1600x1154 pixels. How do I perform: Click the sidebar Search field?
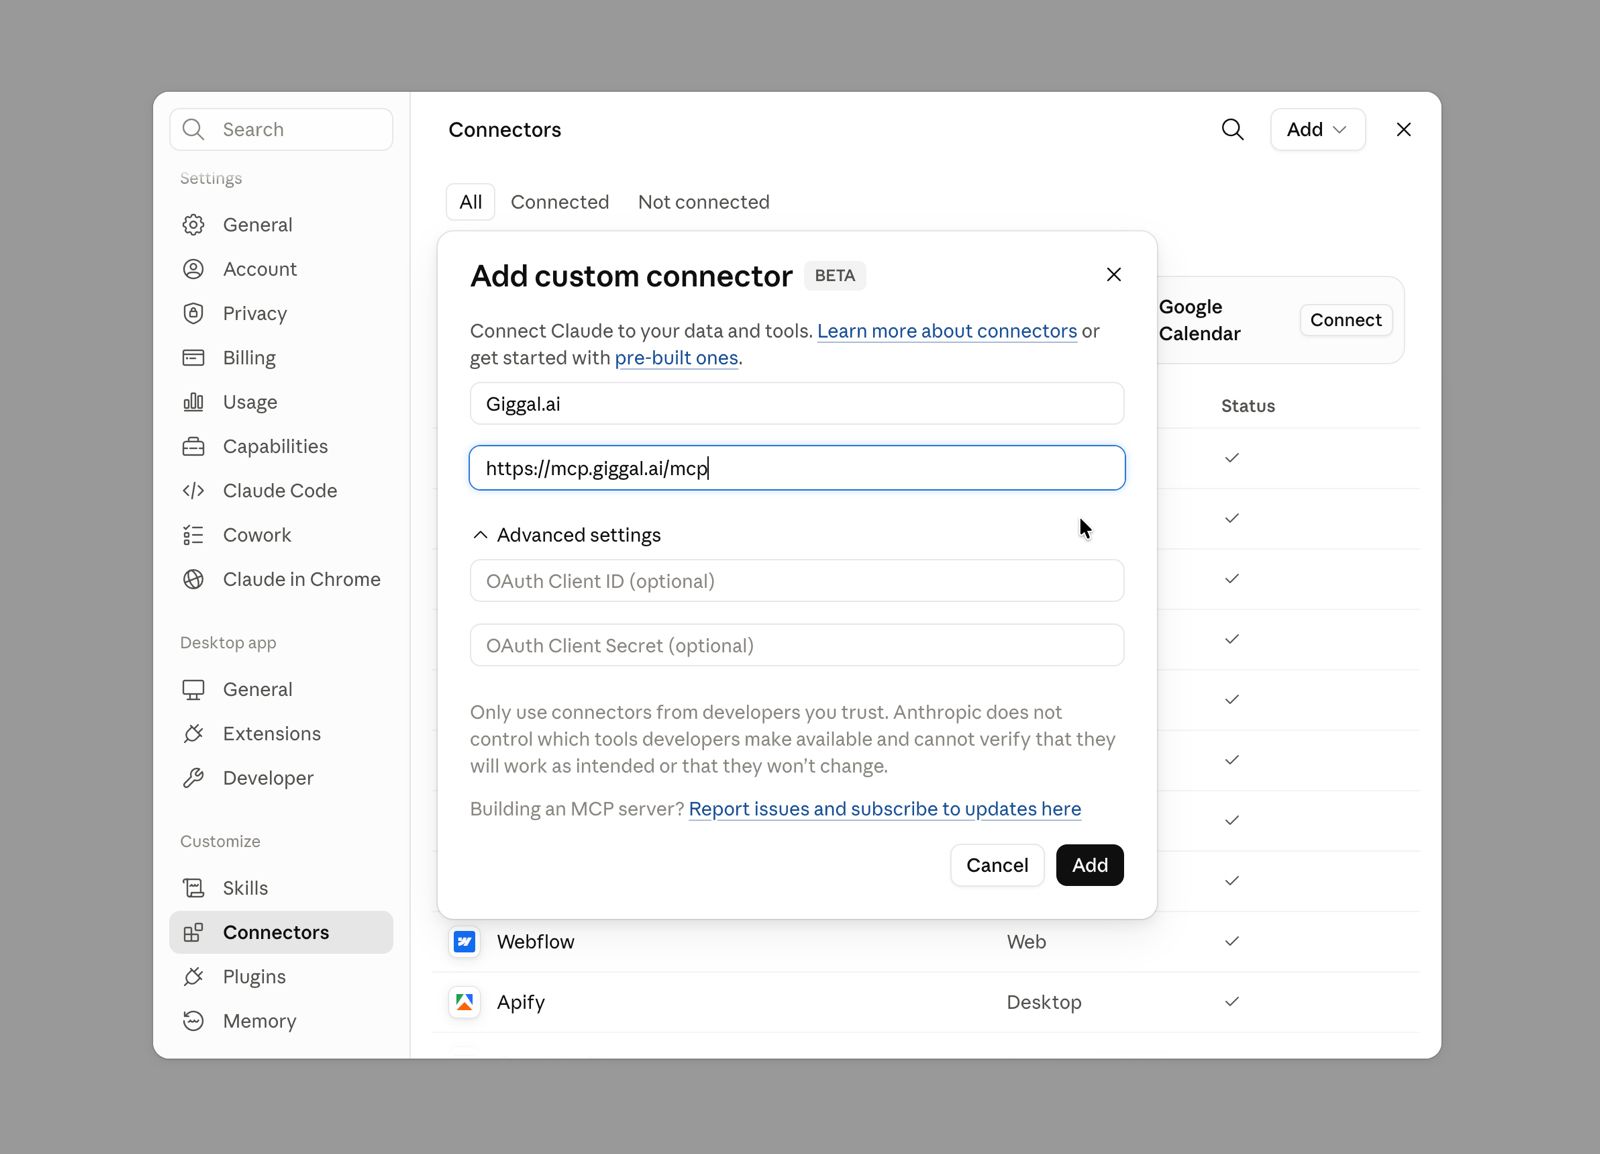(281, 129)
